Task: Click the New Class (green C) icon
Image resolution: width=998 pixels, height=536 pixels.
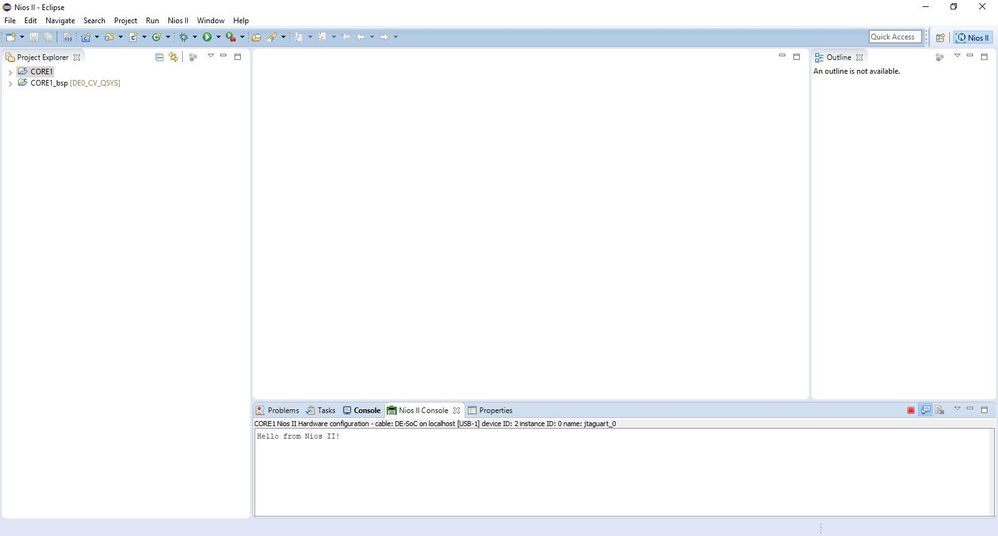Action: (156, 37)
